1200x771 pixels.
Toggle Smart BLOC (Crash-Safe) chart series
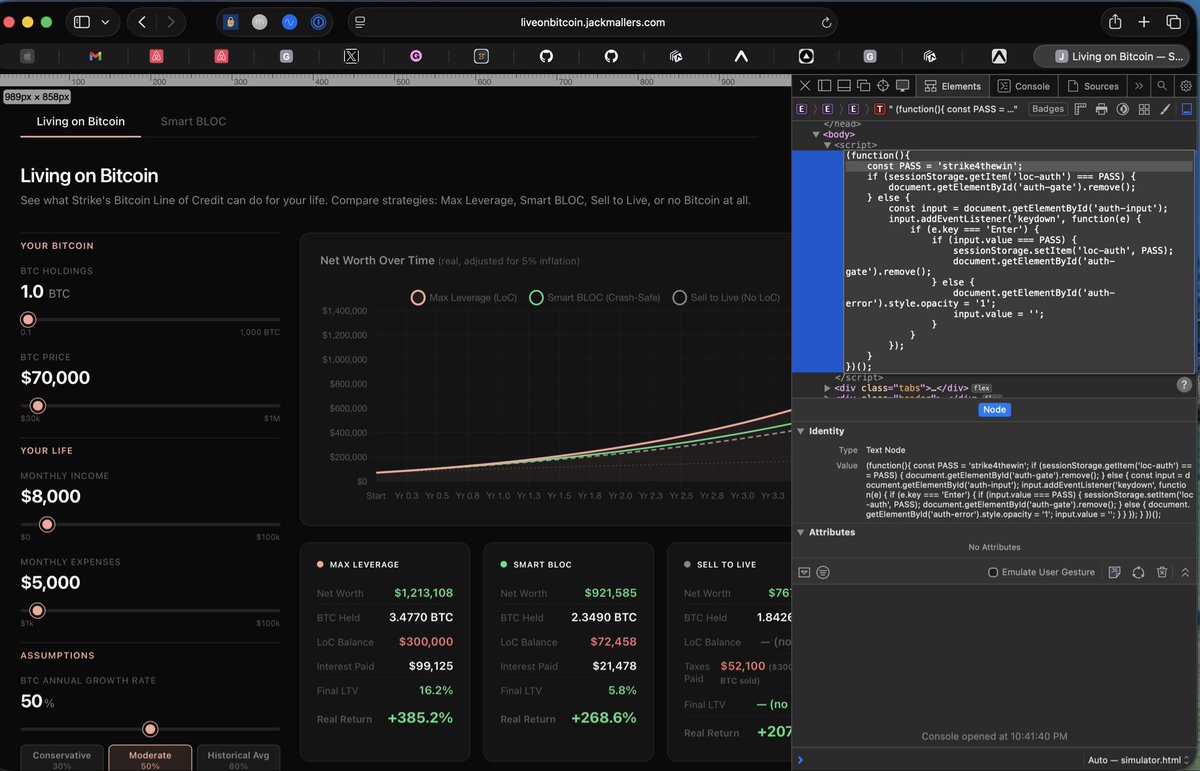595,297
